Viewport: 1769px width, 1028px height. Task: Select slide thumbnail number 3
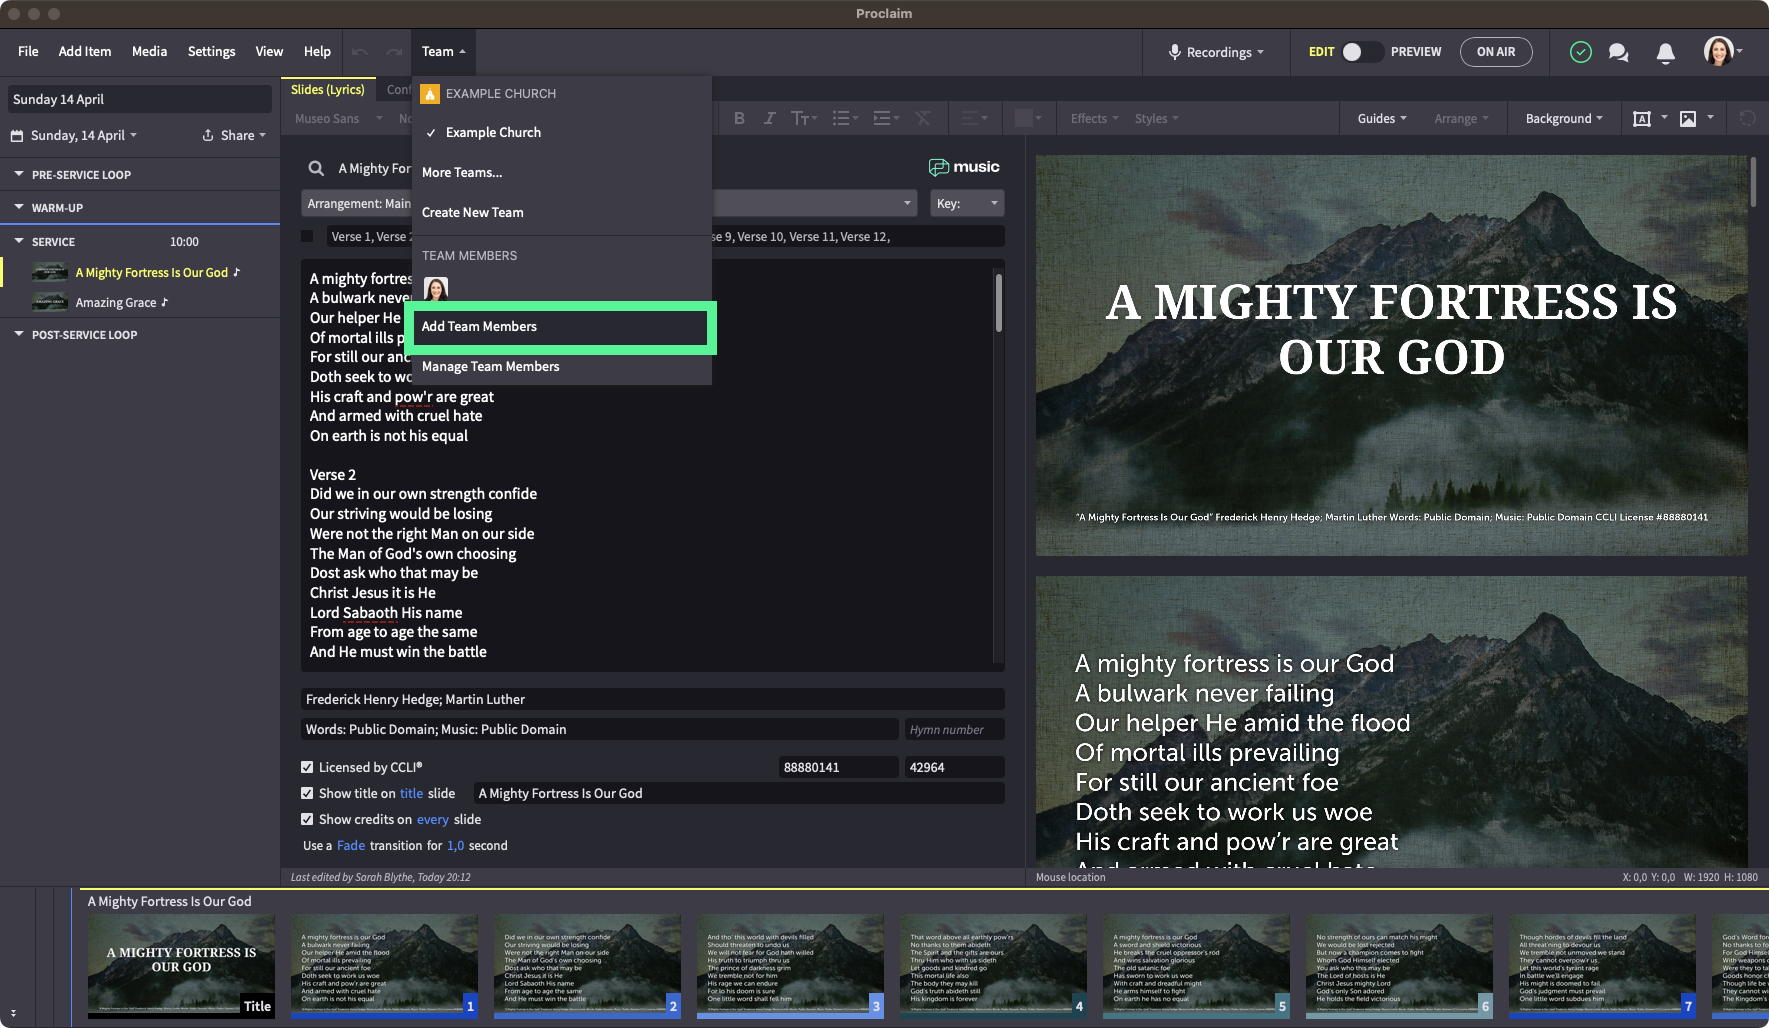coord(790,966)
